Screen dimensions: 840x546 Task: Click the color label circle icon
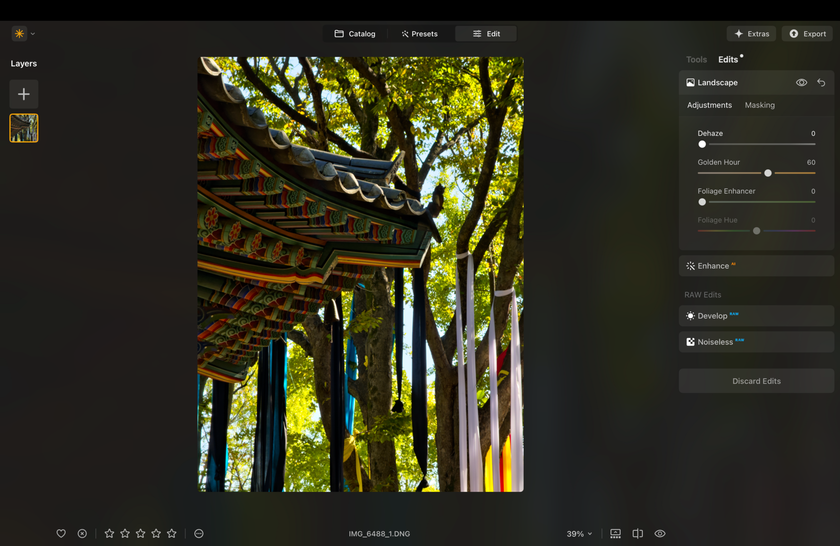[199, 534]
